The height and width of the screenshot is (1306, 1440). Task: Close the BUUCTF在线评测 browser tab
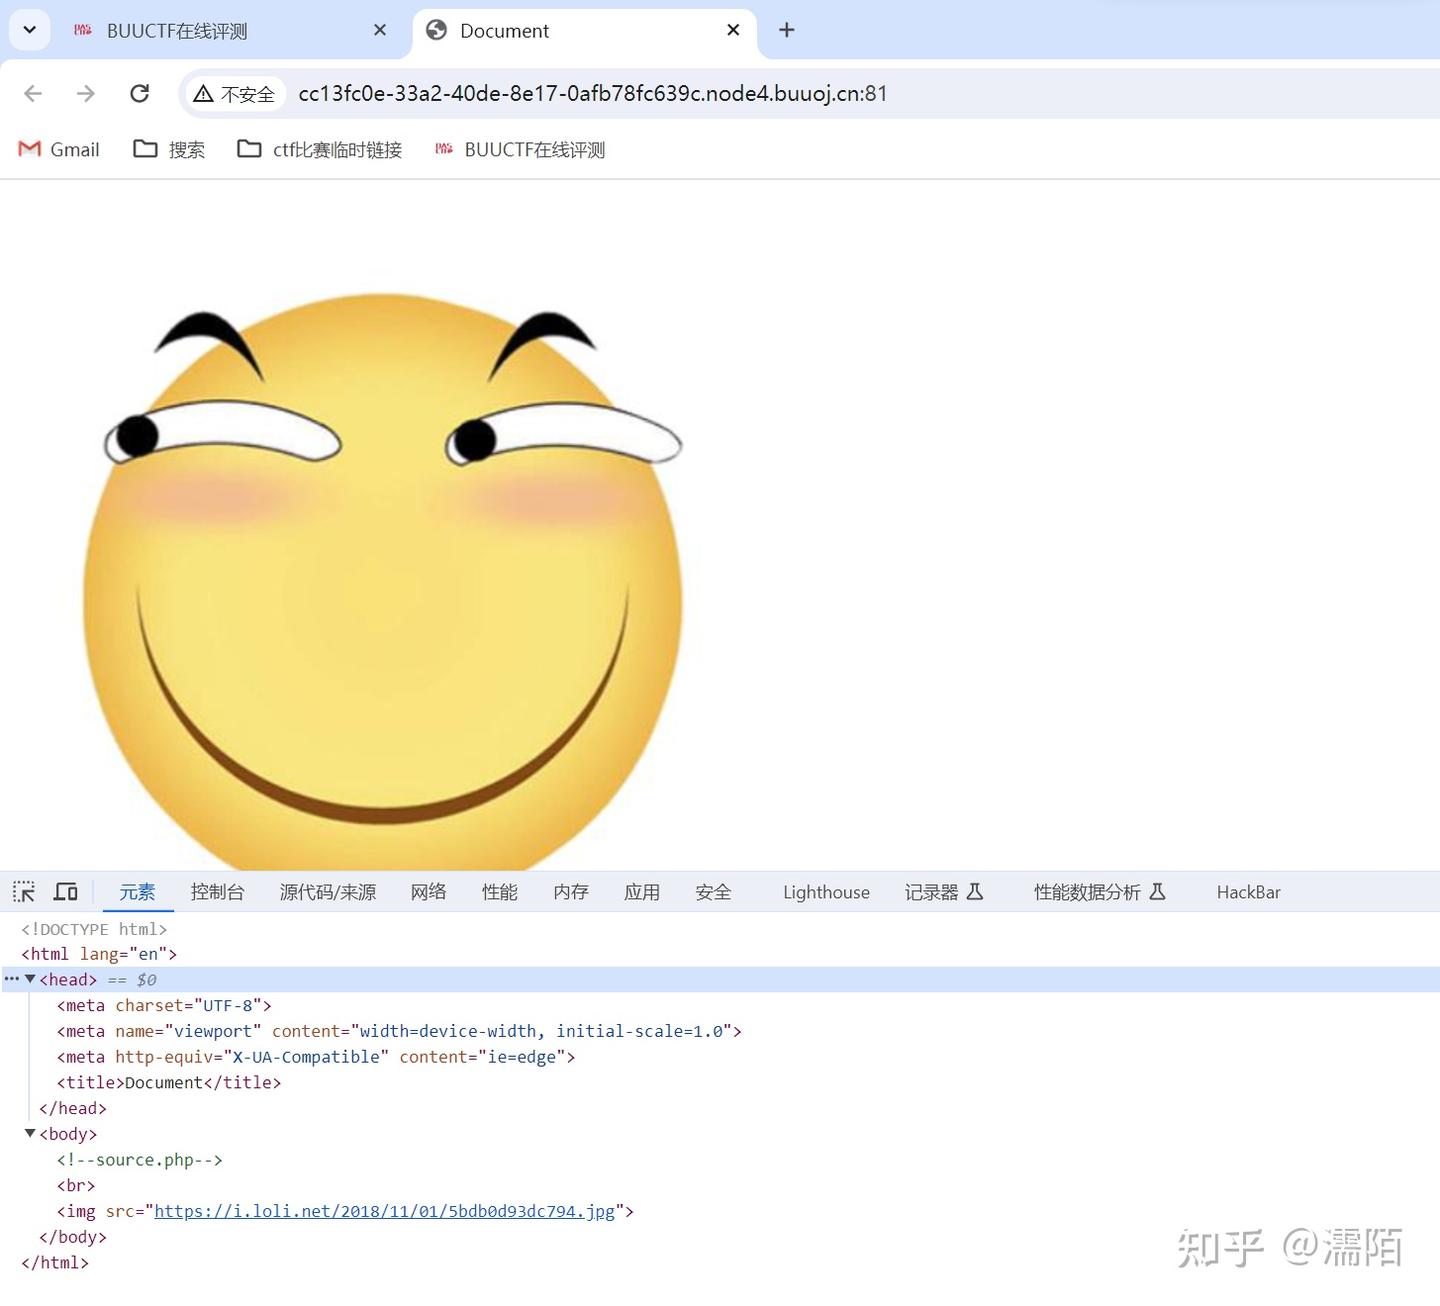(380, 31)
